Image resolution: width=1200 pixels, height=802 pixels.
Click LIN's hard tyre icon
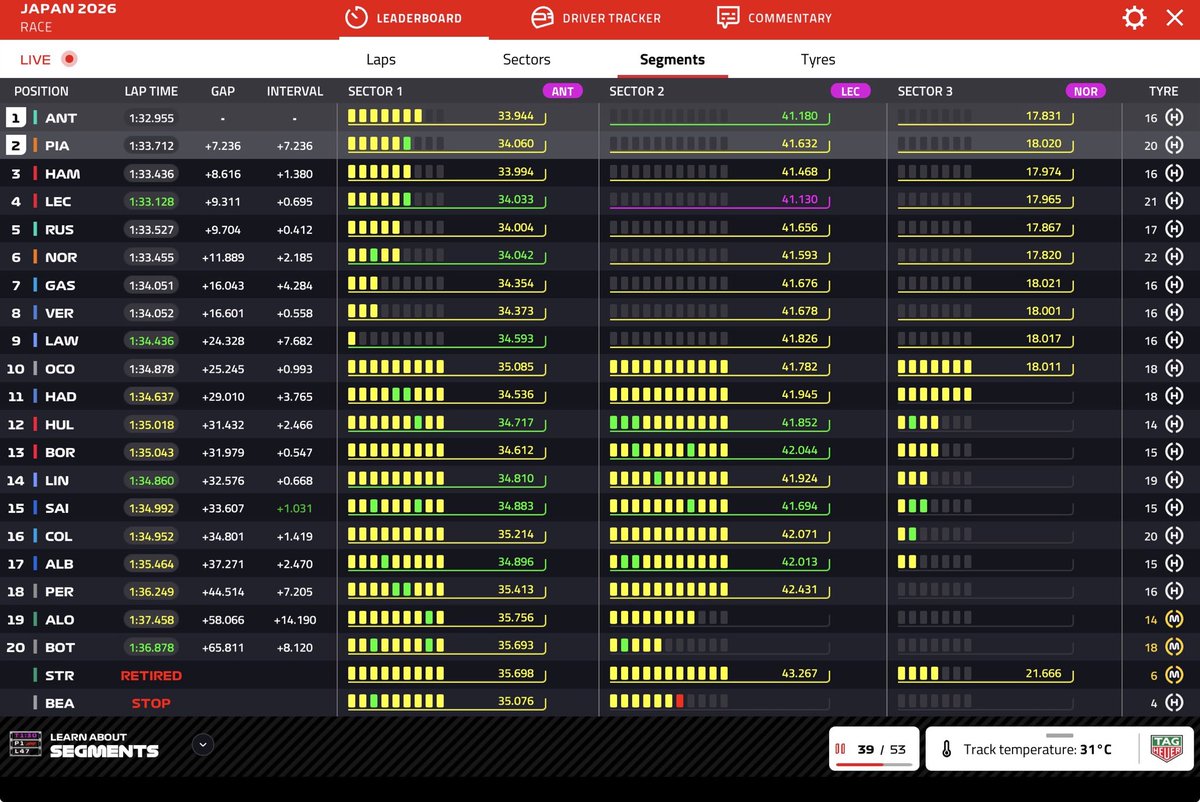(1176, 481)
